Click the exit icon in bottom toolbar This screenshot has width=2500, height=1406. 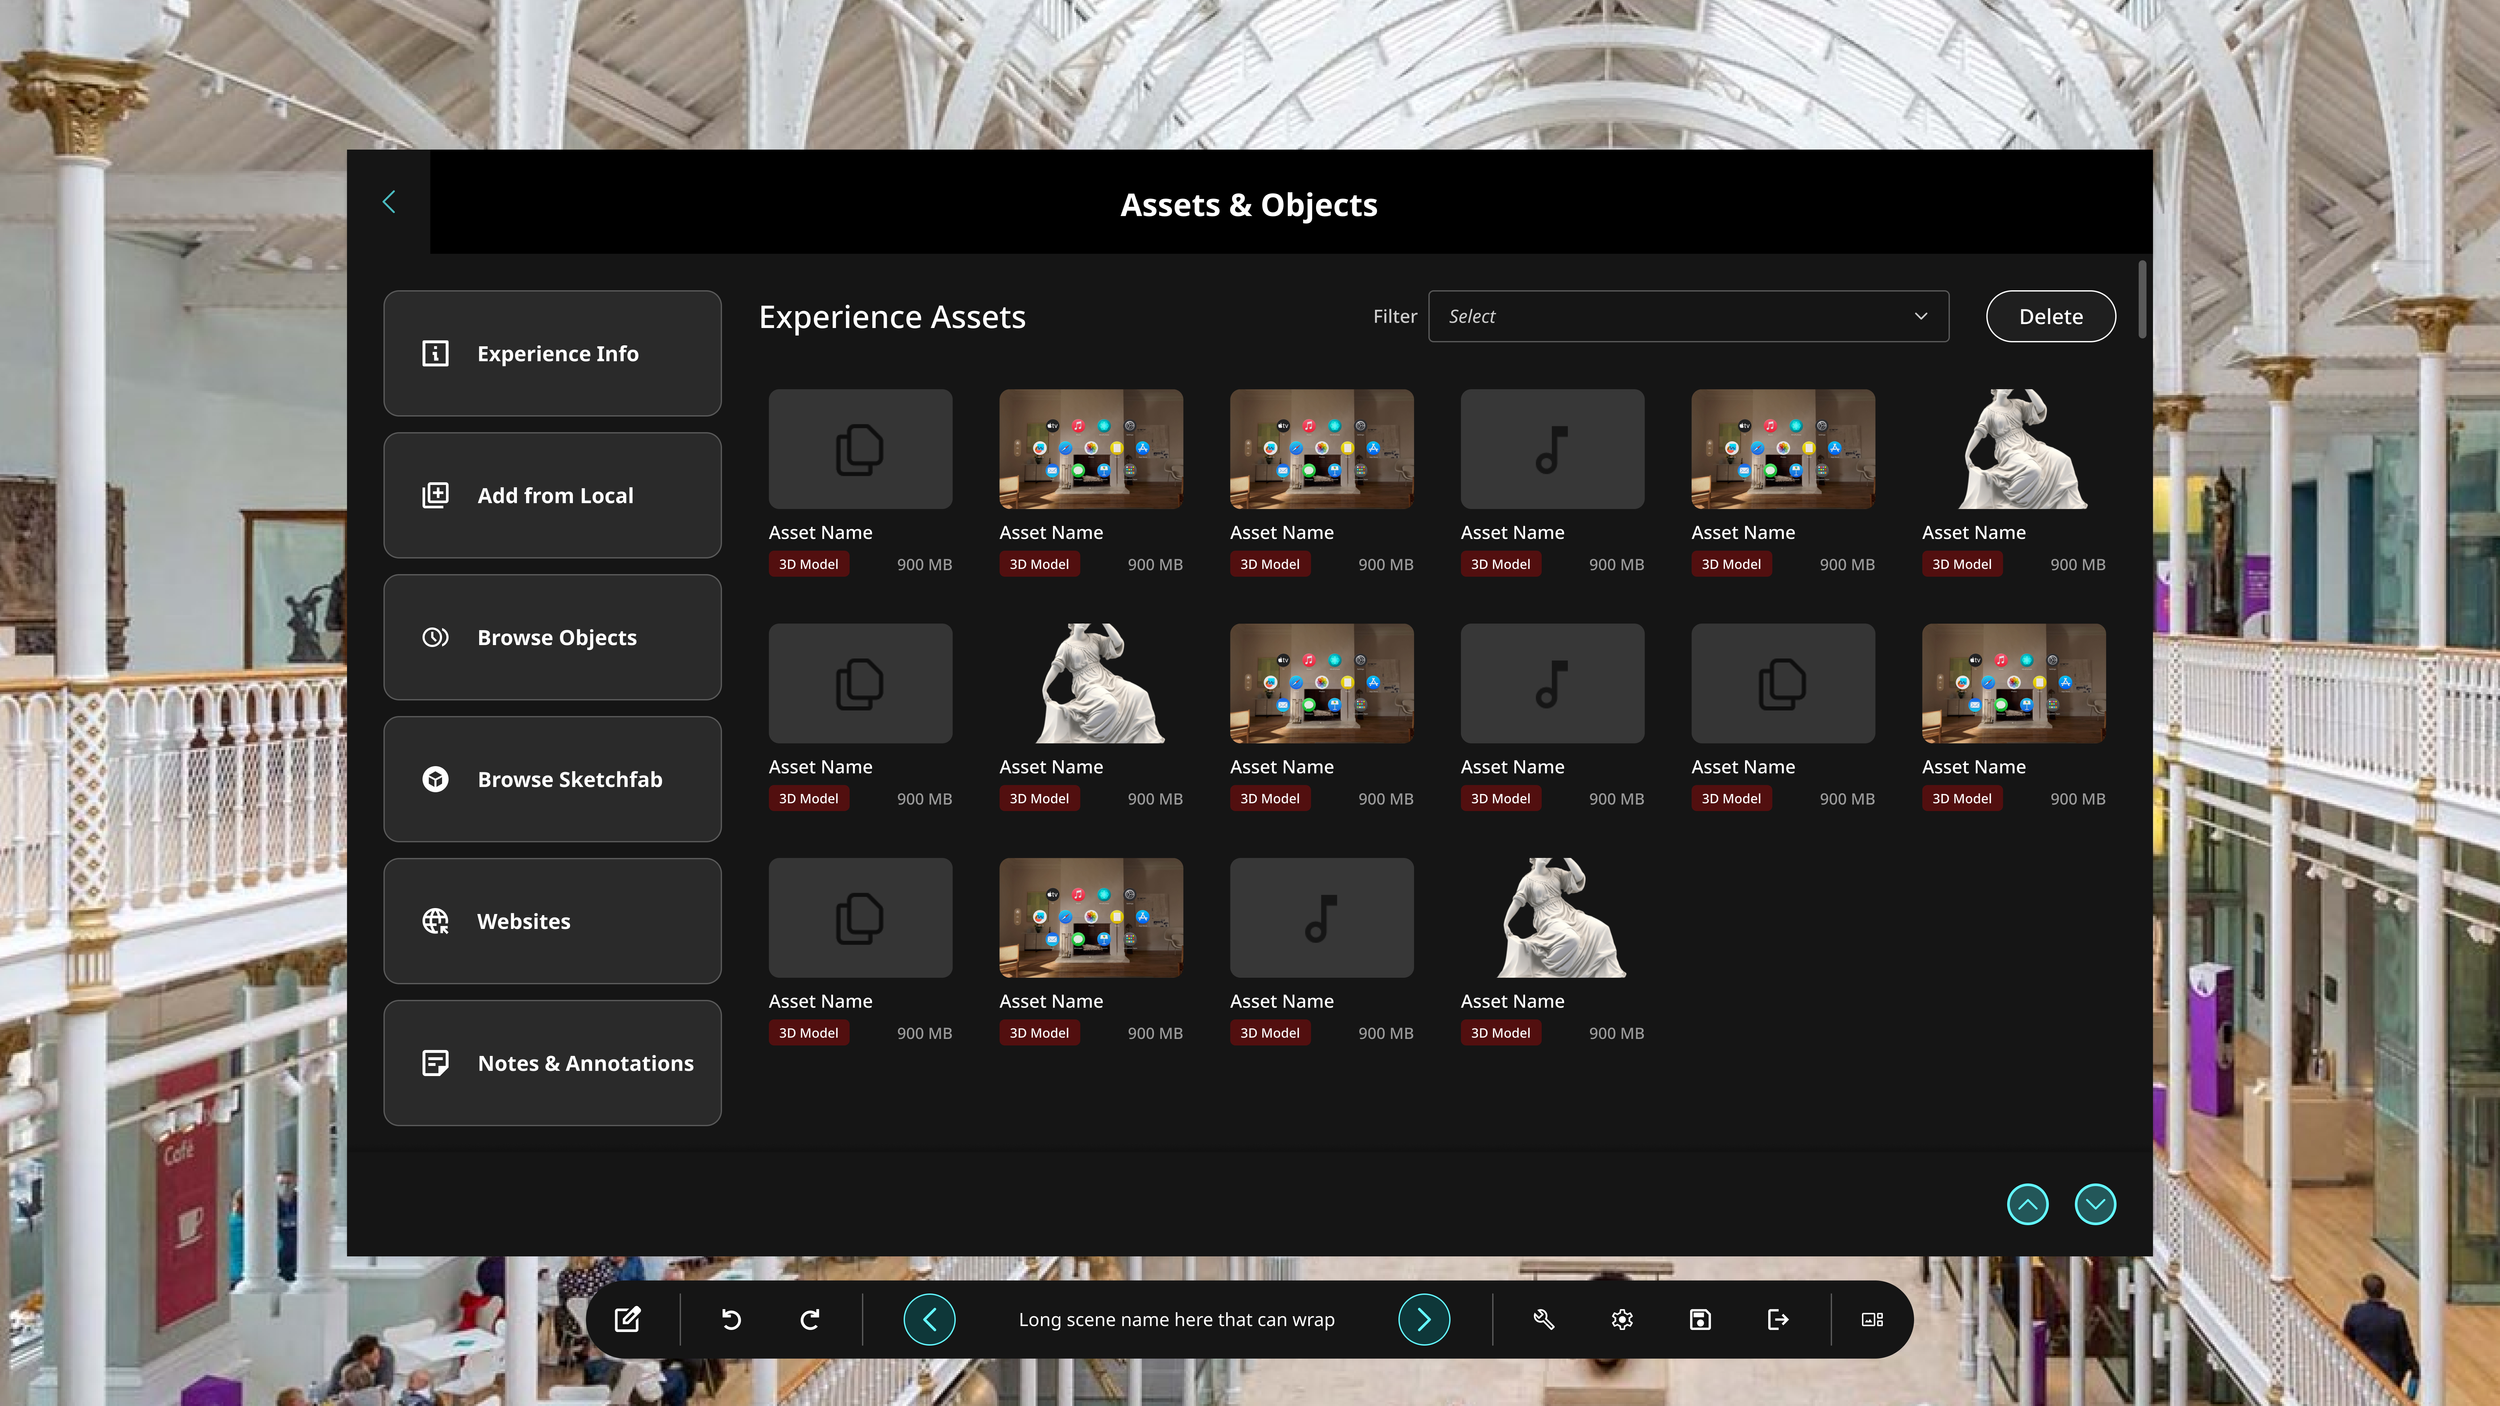(x=1777, y=1319)
